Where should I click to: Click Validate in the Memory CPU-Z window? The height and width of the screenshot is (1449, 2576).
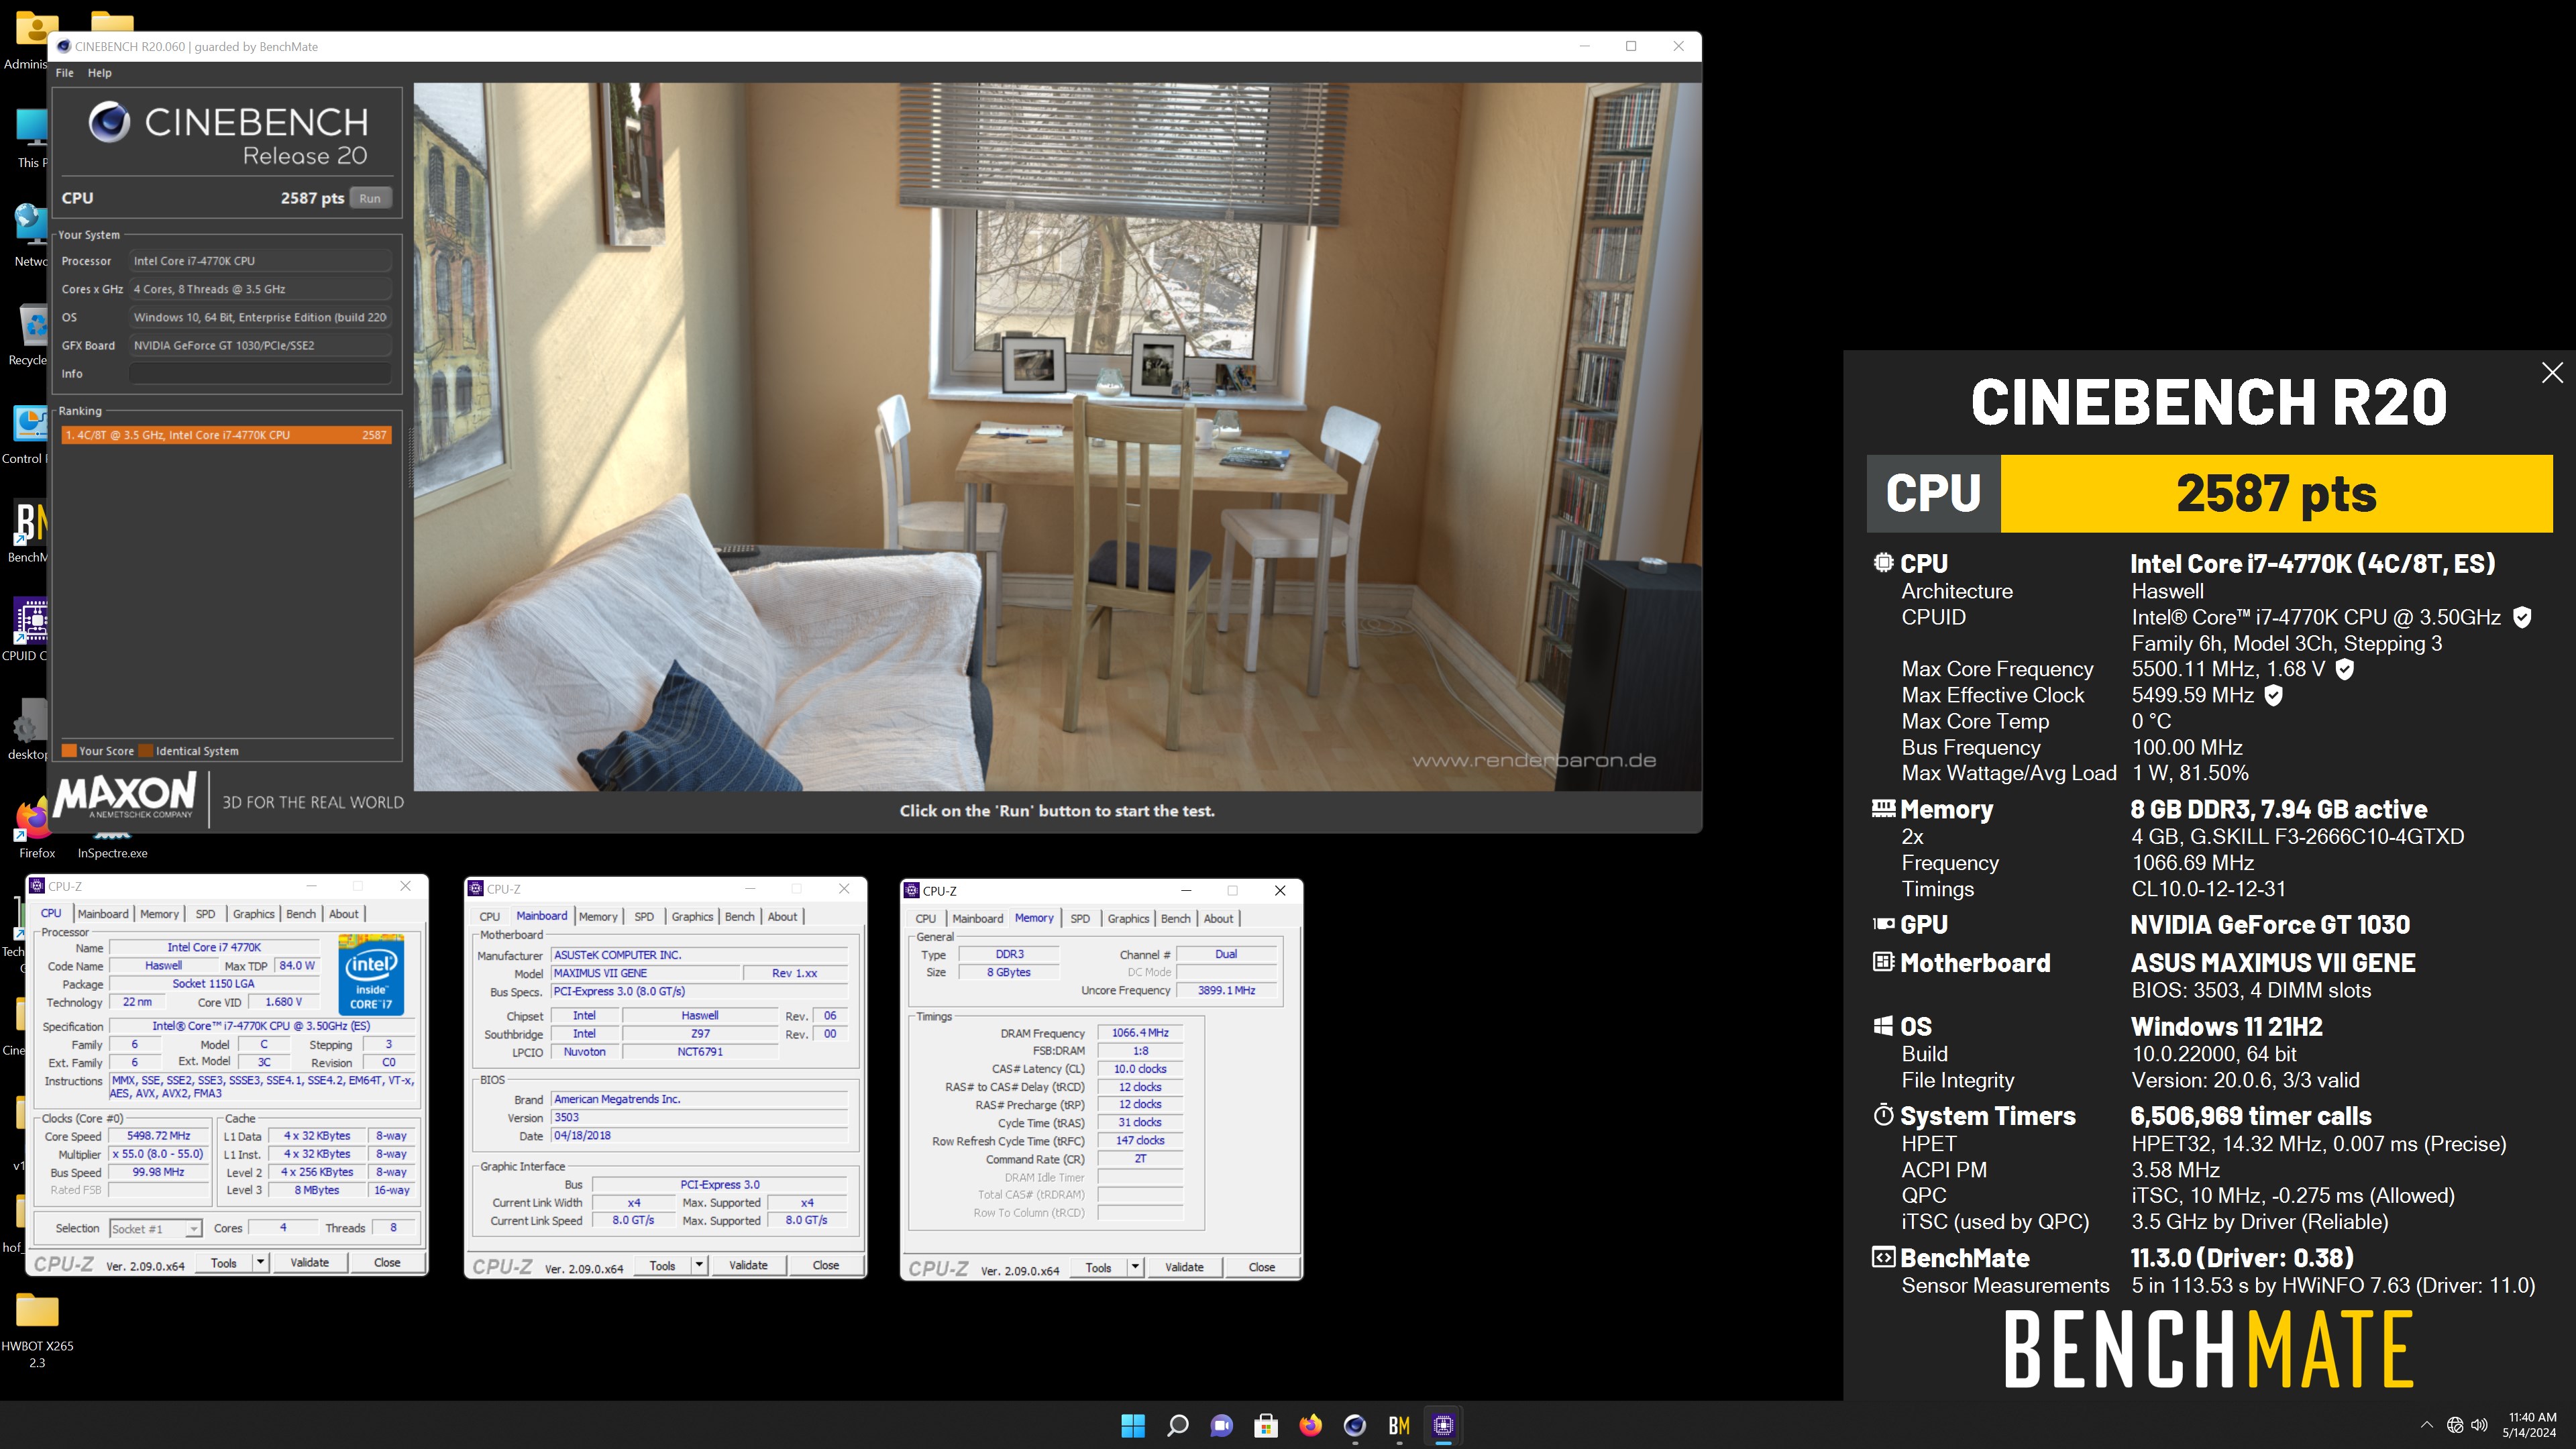coord(1184,1268)
